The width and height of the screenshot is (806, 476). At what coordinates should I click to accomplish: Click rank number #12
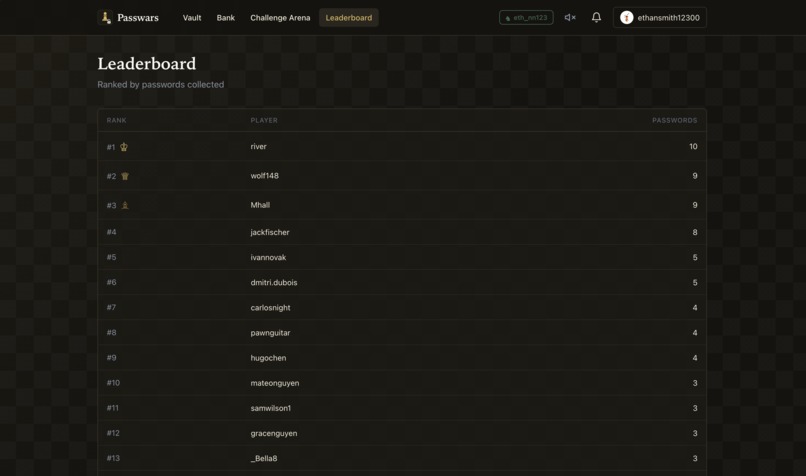[113, 434]
